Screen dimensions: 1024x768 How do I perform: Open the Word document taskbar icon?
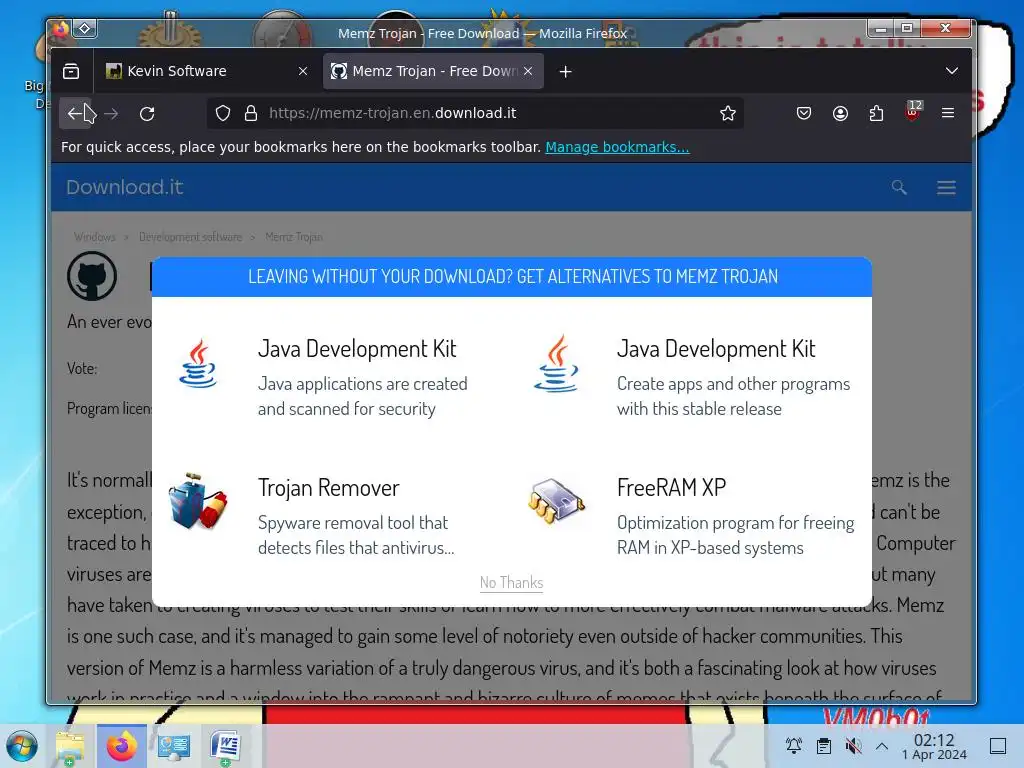click(226, 746)
